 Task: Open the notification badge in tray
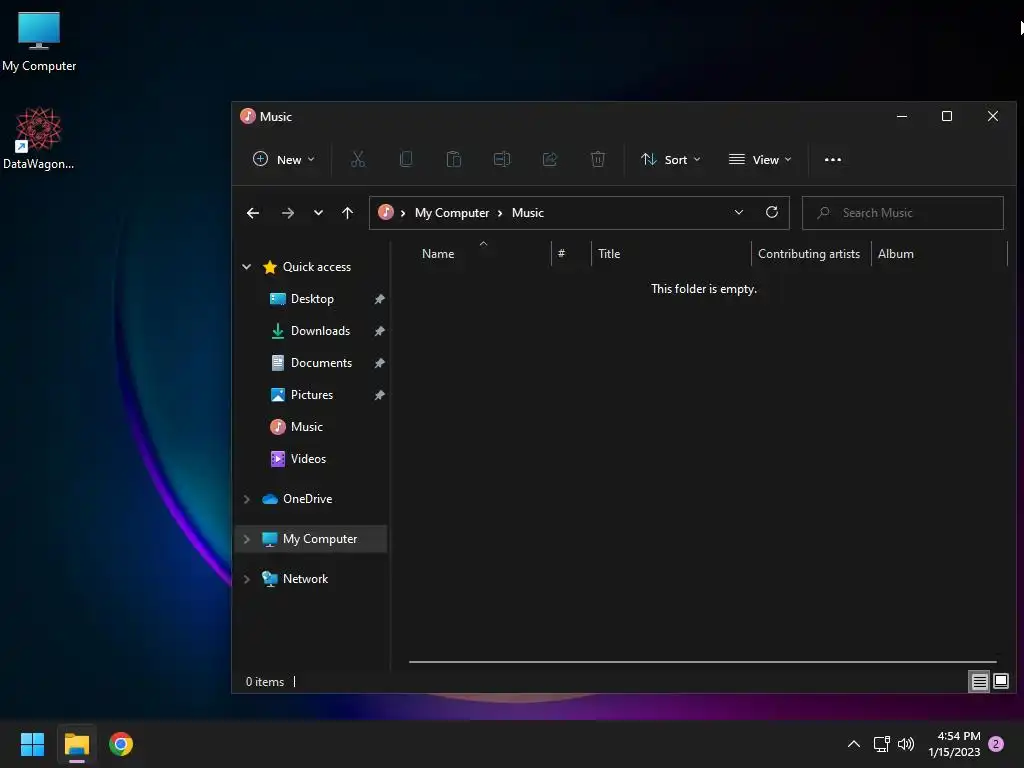(x=996, y=744)
